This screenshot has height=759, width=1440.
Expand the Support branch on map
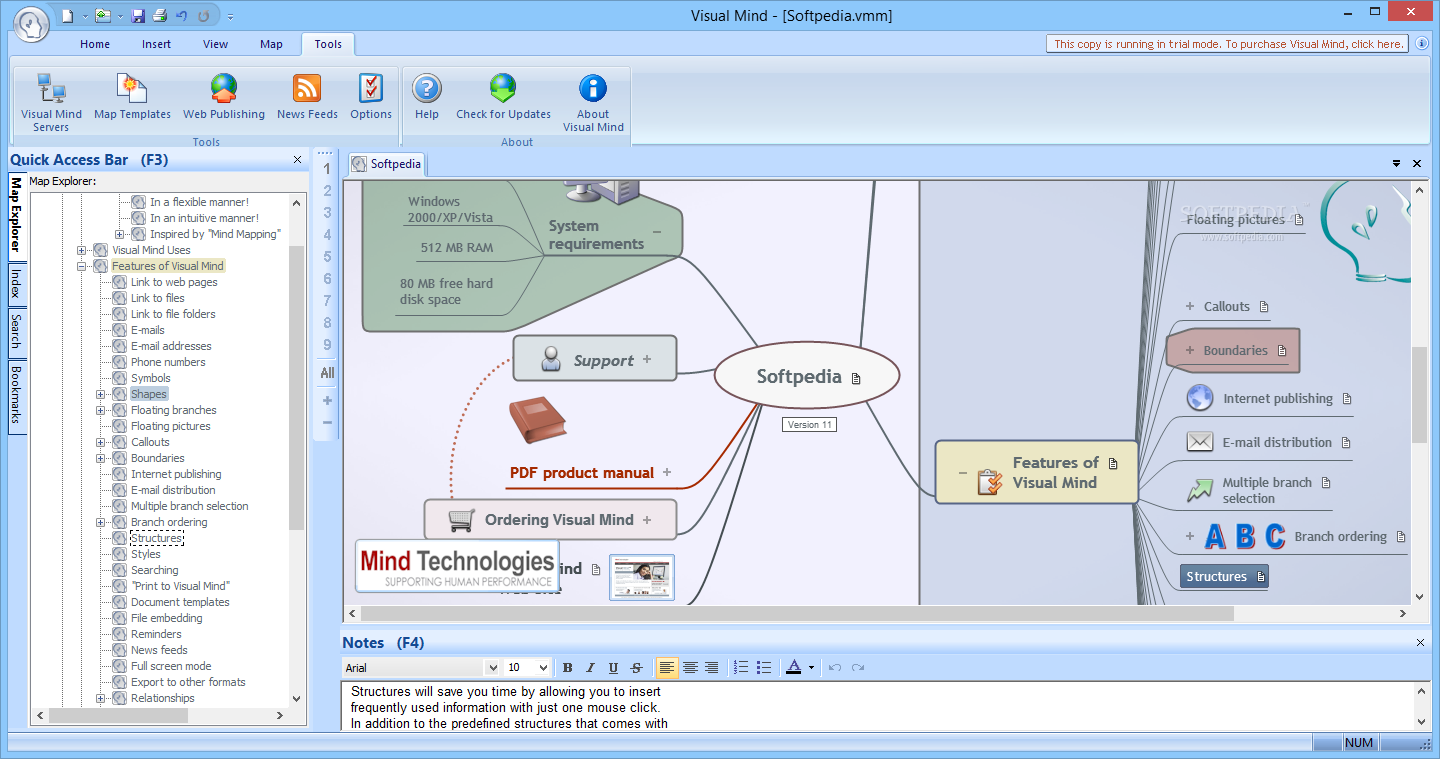(647, 359)
